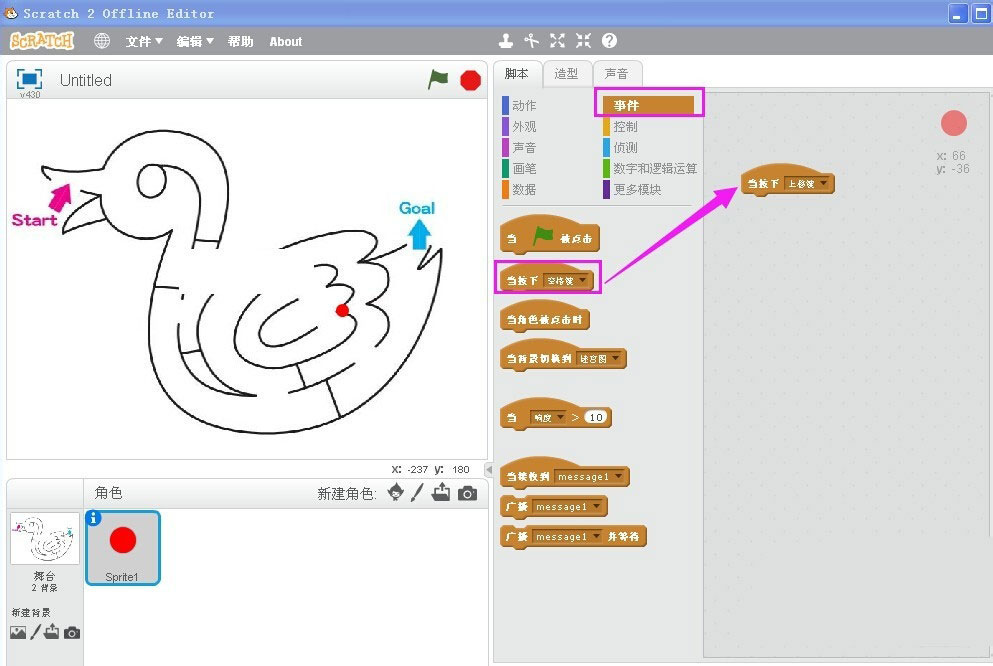Select the grow sprite tool
Viewport: 993px width, 666px height.
[x=557, y=41]
